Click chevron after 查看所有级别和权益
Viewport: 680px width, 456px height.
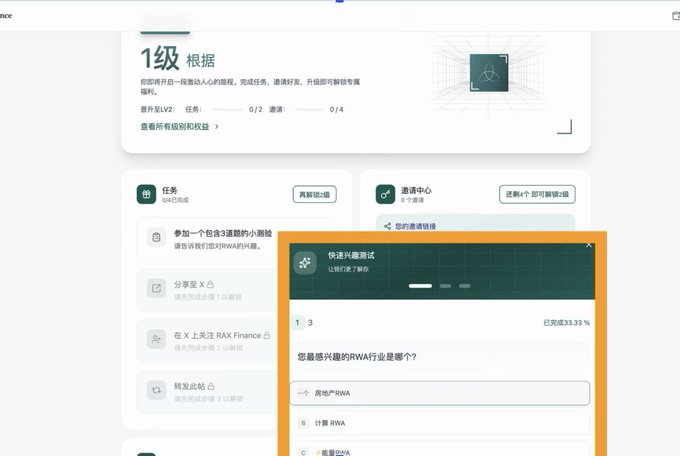[217, 127]
